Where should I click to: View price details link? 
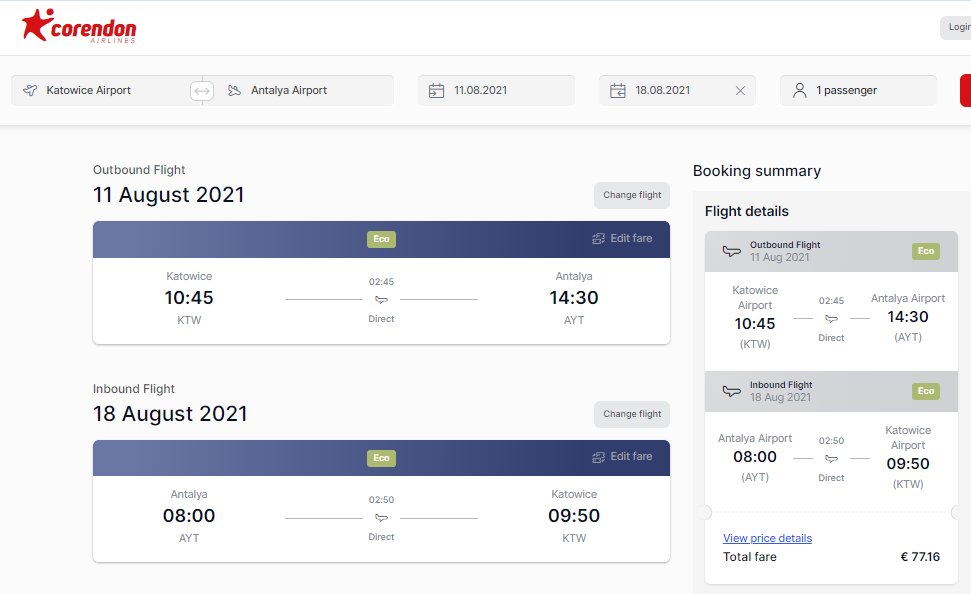coord(767,538)
